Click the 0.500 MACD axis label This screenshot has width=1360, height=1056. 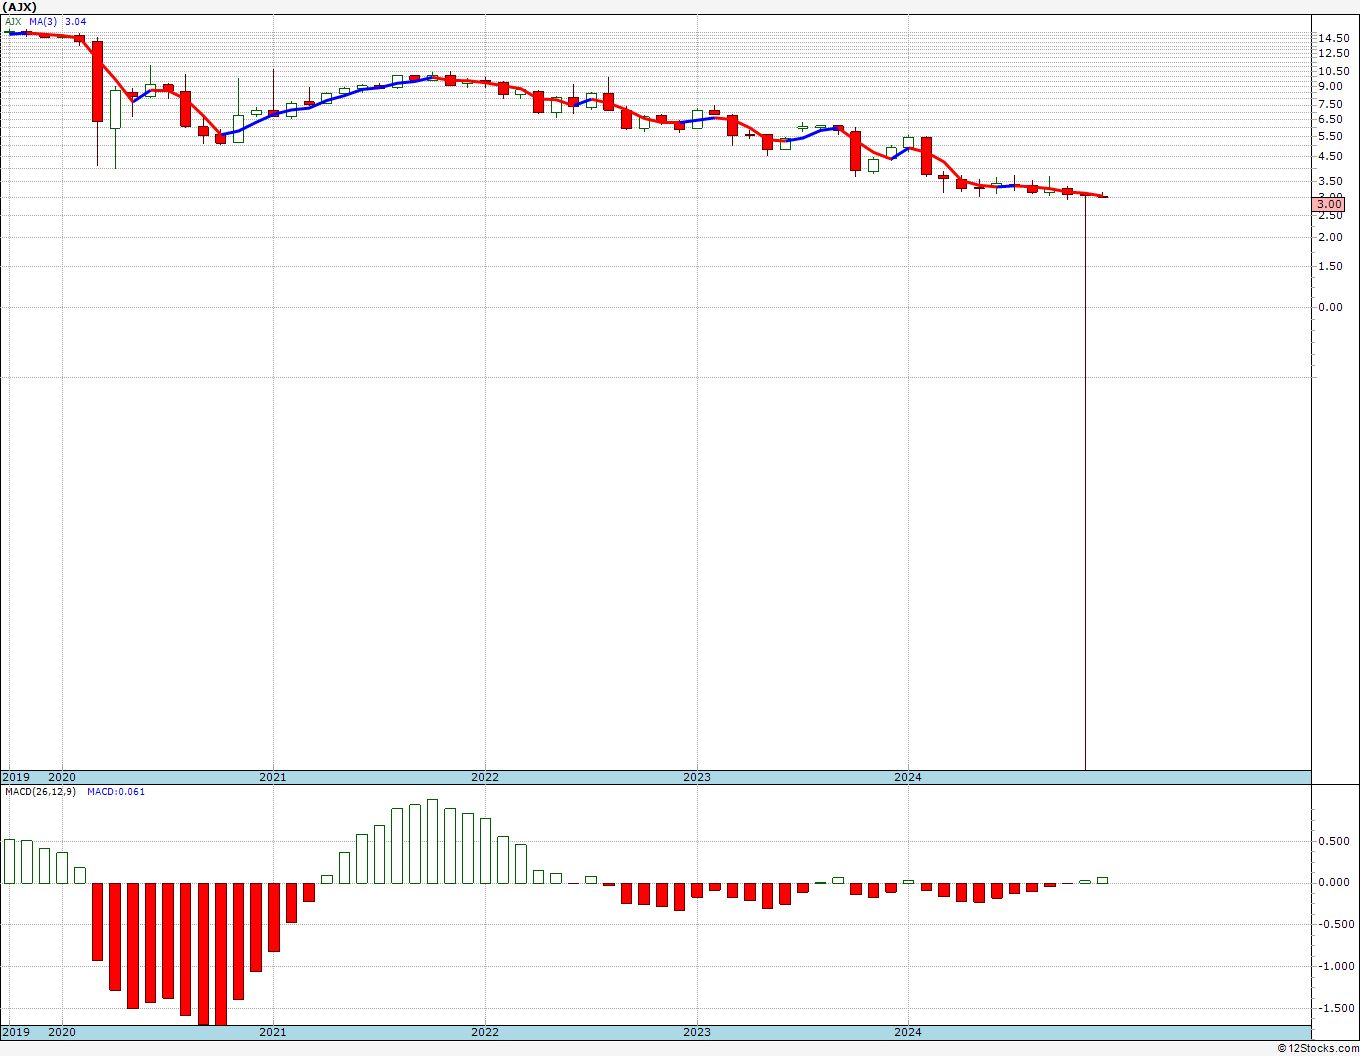point(1334,841)
